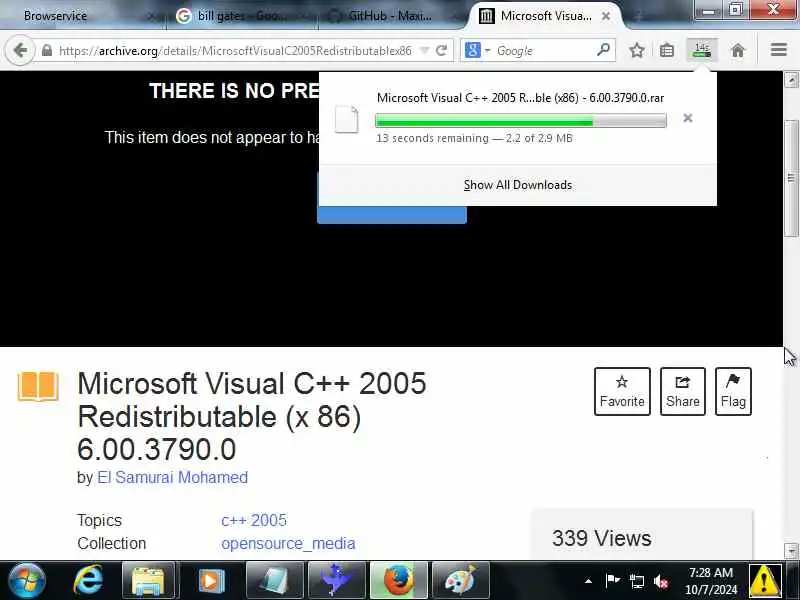Reload the page with the refresh icon
Viewport: 800px width, 600px height.
coord(442,51)
